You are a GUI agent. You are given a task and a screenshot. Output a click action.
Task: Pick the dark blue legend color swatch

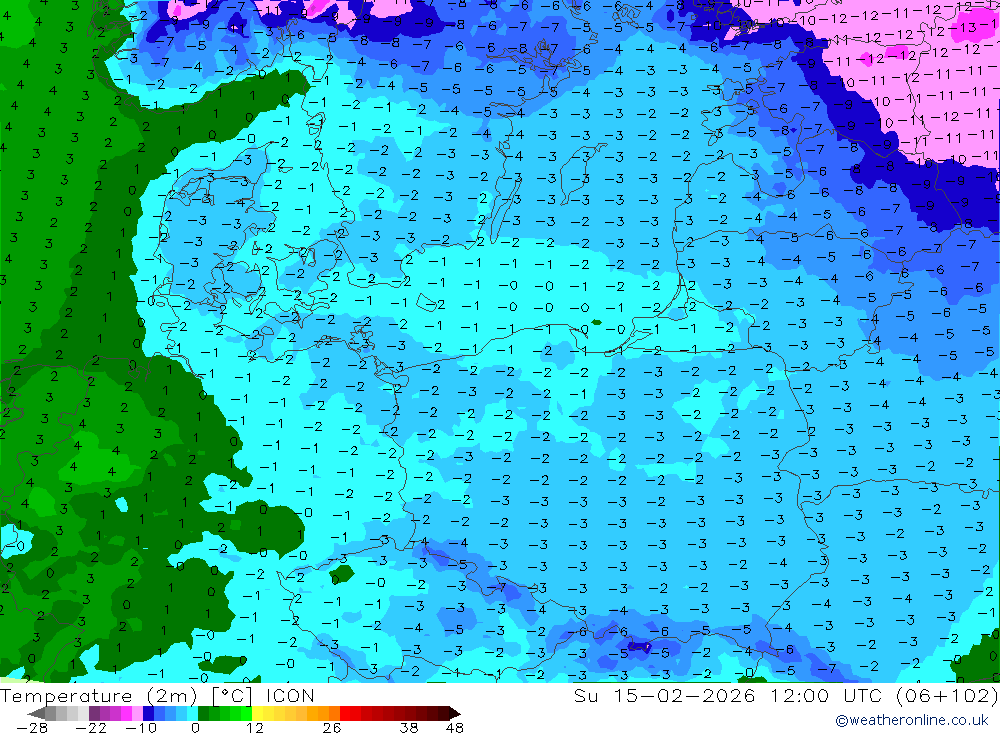pos(148,713)
